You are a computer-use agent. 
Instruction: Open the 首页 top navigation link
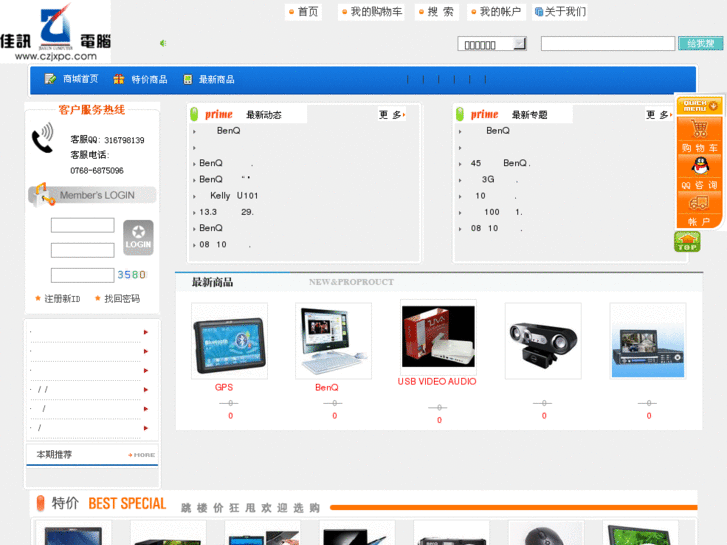pyautogui.click(x=304, y=12)
